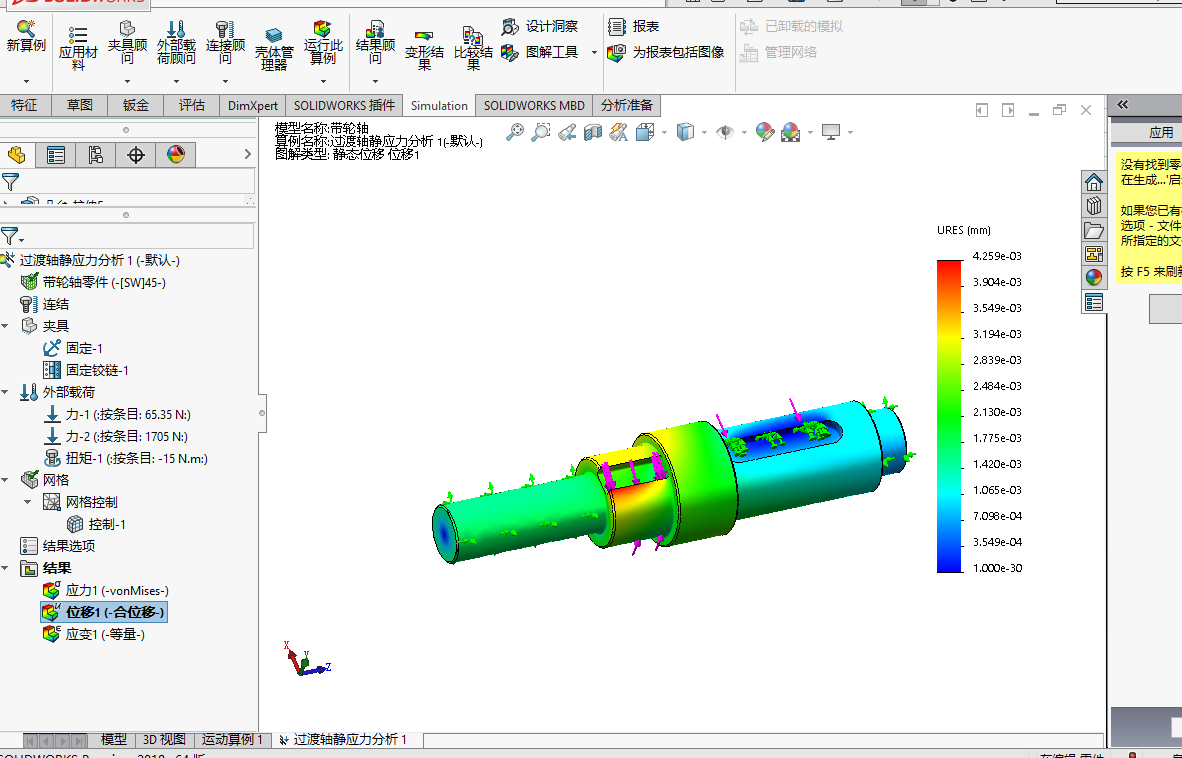Open the New Study (新算例) command

[x=26, y=38]
